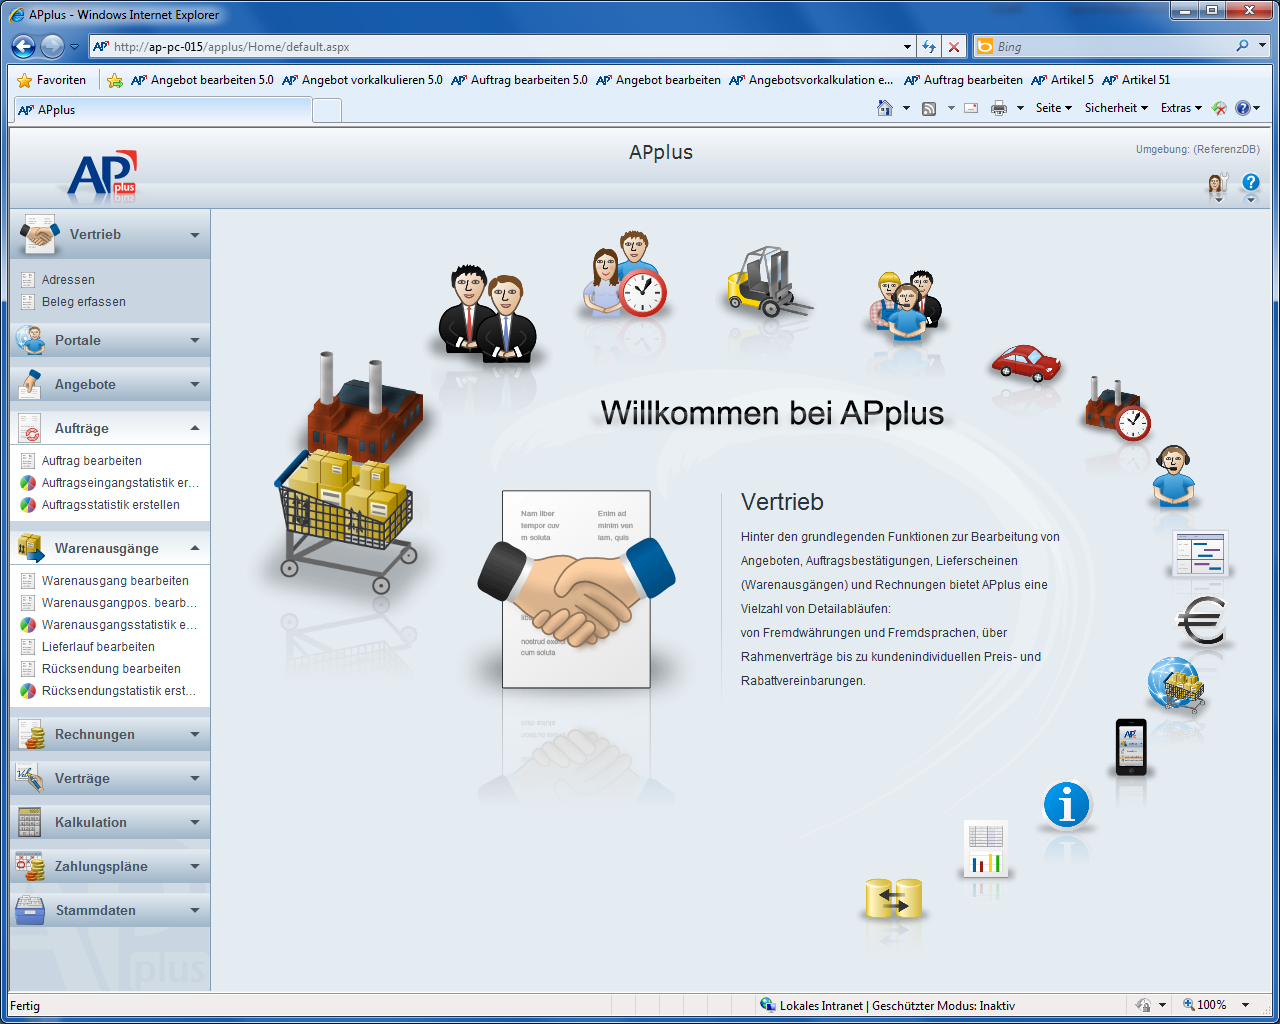Viewport: 1280px width, 1024px height.
Task: Open the Adressen link under Vertrieb
Action: (68, 280)
